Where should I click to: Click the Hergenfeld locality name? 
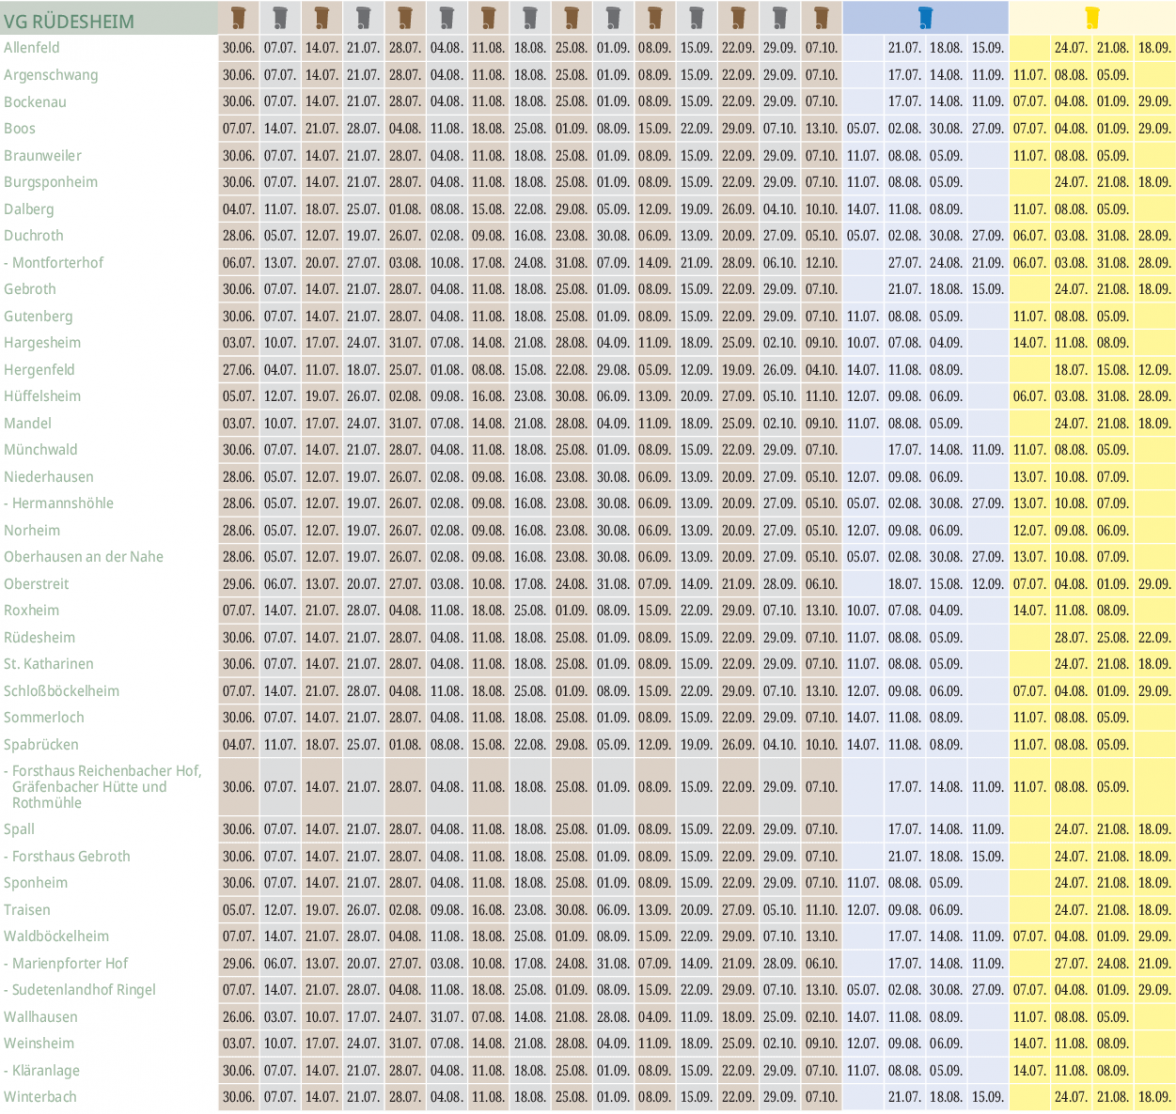tap(39, 370)
